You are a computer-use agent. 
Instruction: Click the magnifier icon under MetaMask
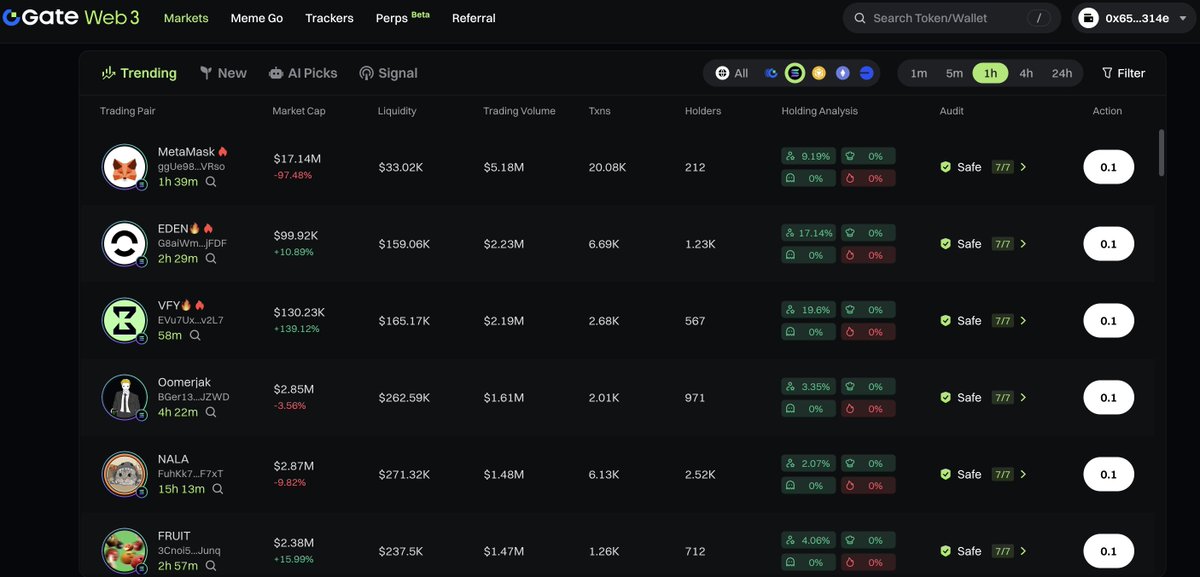211,182
